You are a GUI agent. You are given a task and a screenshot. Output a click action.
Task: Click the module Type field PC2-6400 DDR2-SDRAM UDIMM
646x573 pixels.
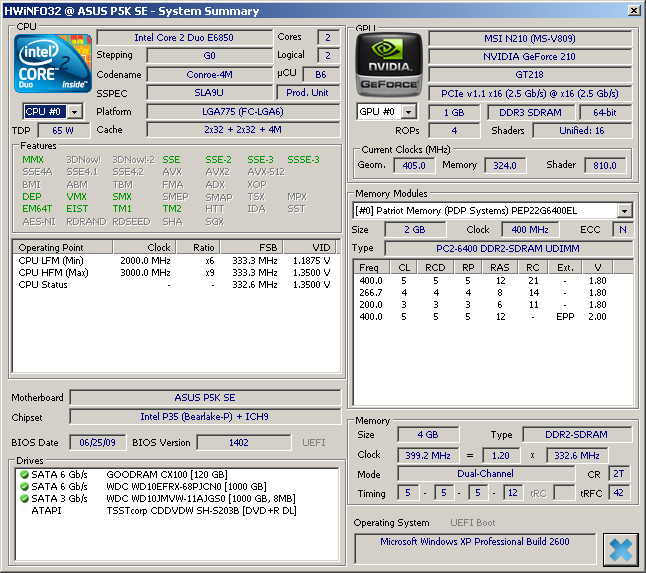[508, 249]
